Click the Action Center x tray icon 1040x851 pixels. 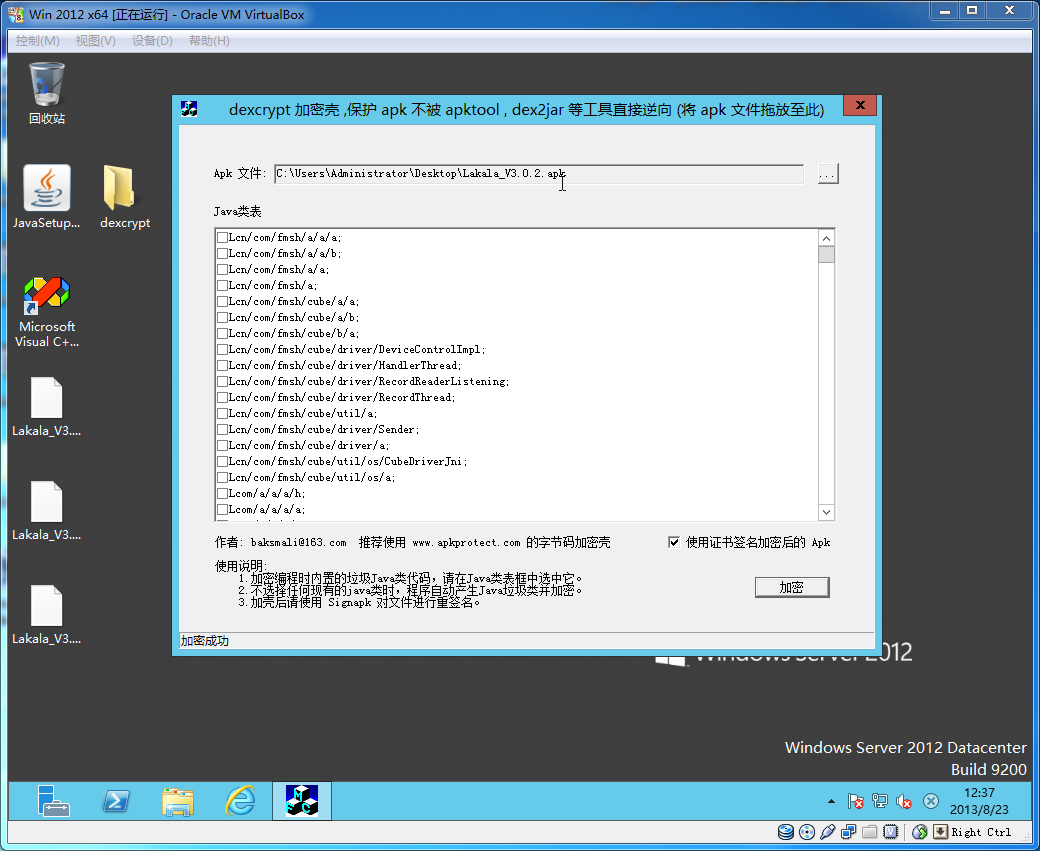(x=931, y=801)
